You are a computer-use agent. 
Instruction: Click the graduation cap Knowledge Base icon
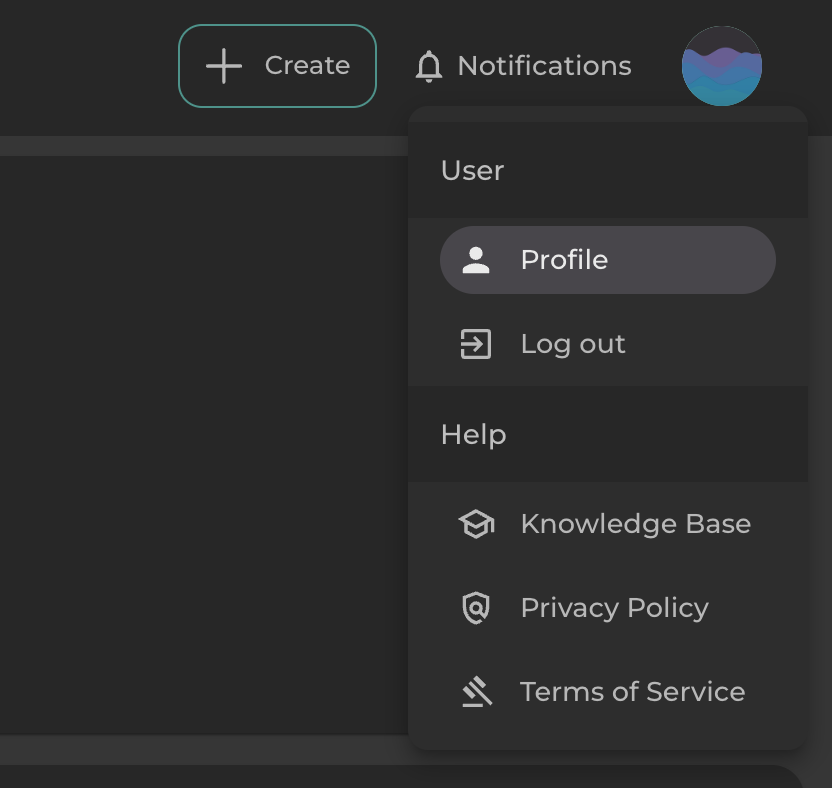476,524
